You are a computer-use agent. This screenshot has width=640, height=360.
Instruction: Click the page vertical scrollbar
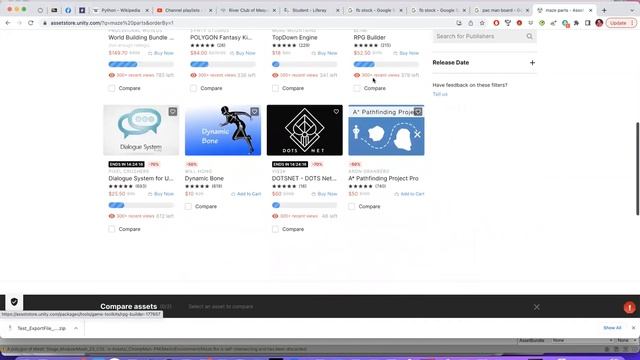pos(637,168)
